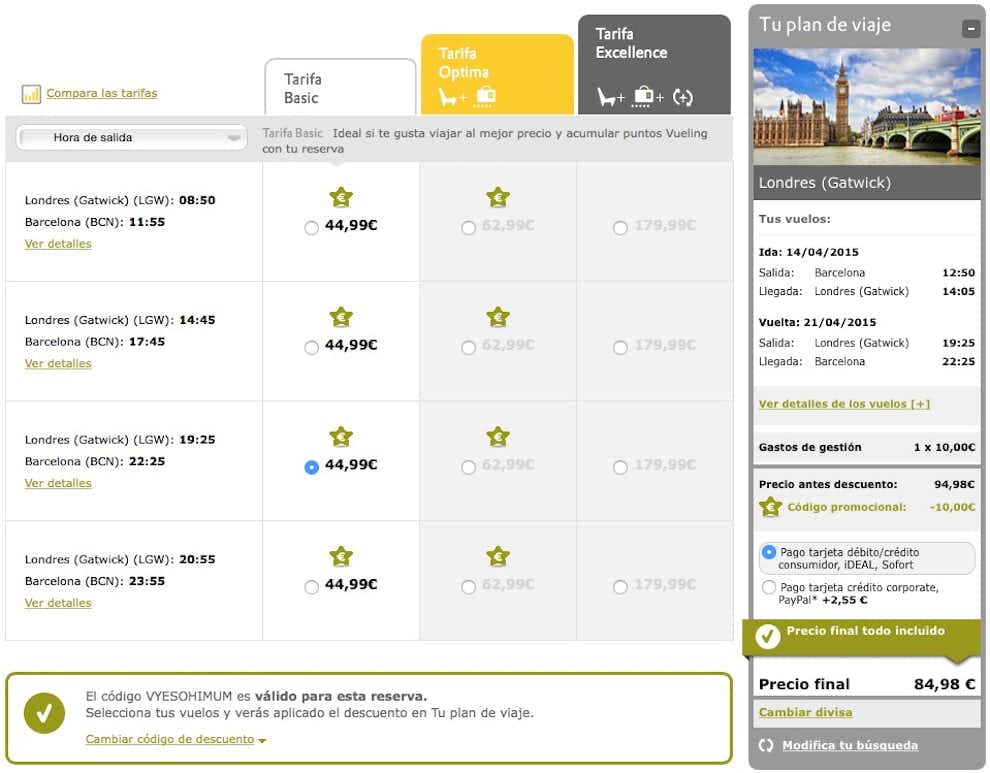Switch to the Tarifa Optima tab
Image resolution: width=990 pixels, height=773 pixels.
click(x=498, y=75)
